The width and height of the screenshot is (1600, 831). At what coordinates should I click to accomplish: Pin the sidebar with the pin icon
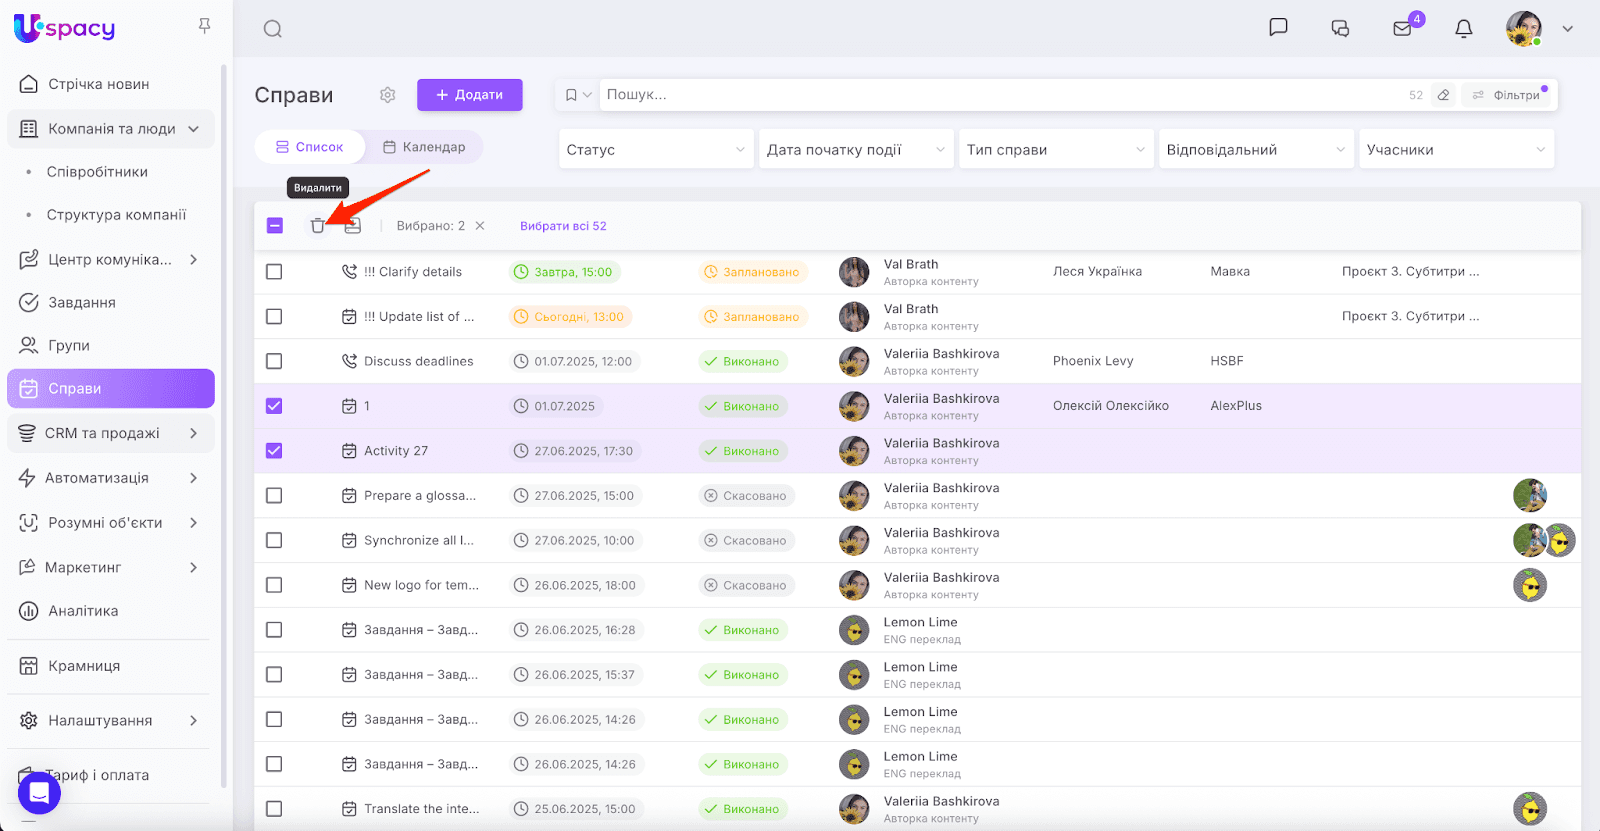coord(204,26)
